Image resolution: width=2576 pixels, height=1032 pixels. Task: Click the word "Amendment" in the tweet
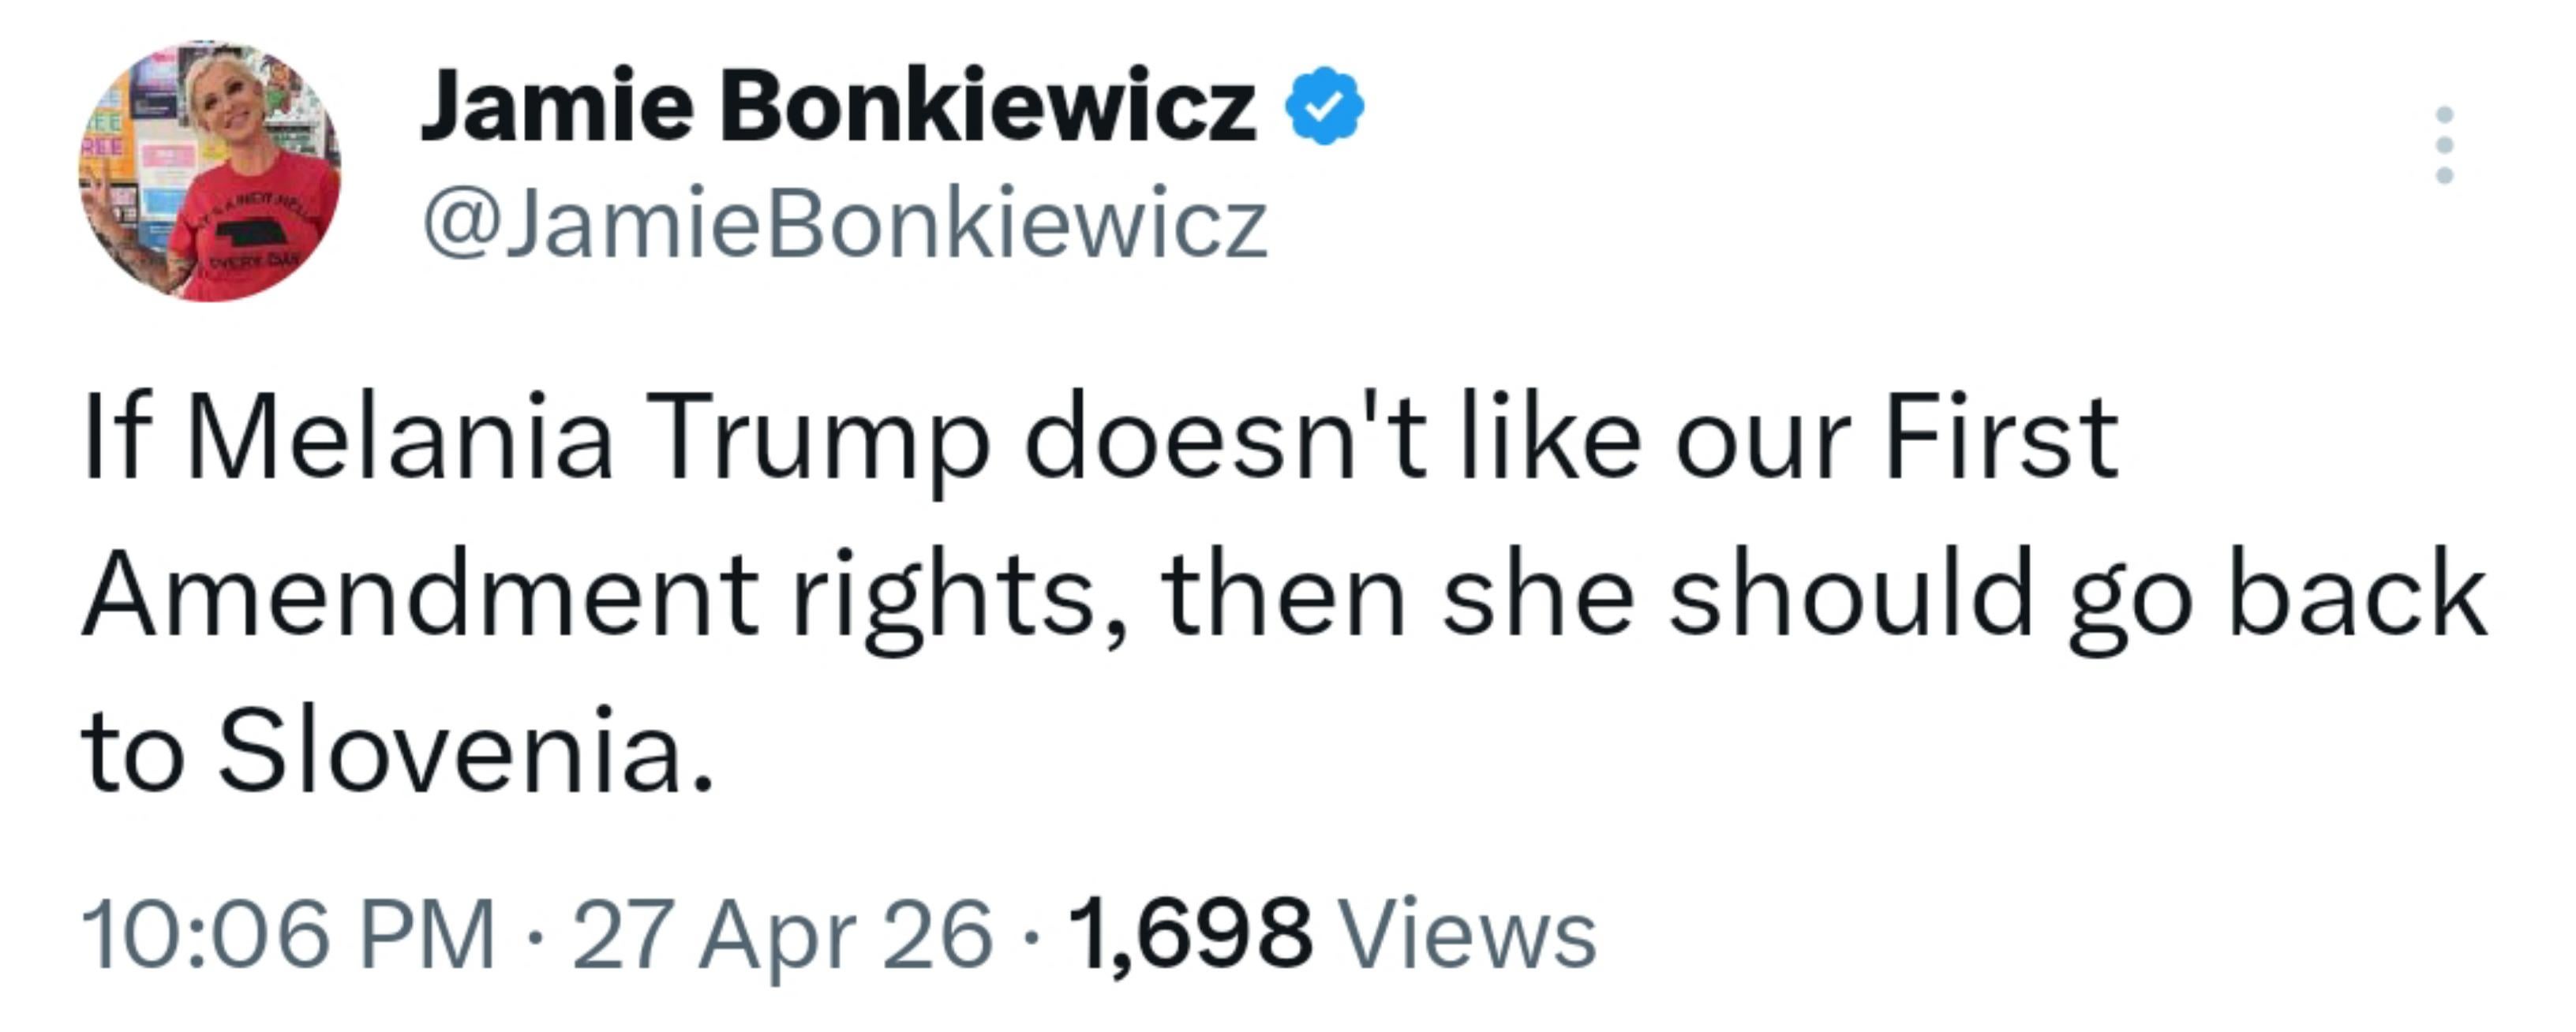point(420,596)
